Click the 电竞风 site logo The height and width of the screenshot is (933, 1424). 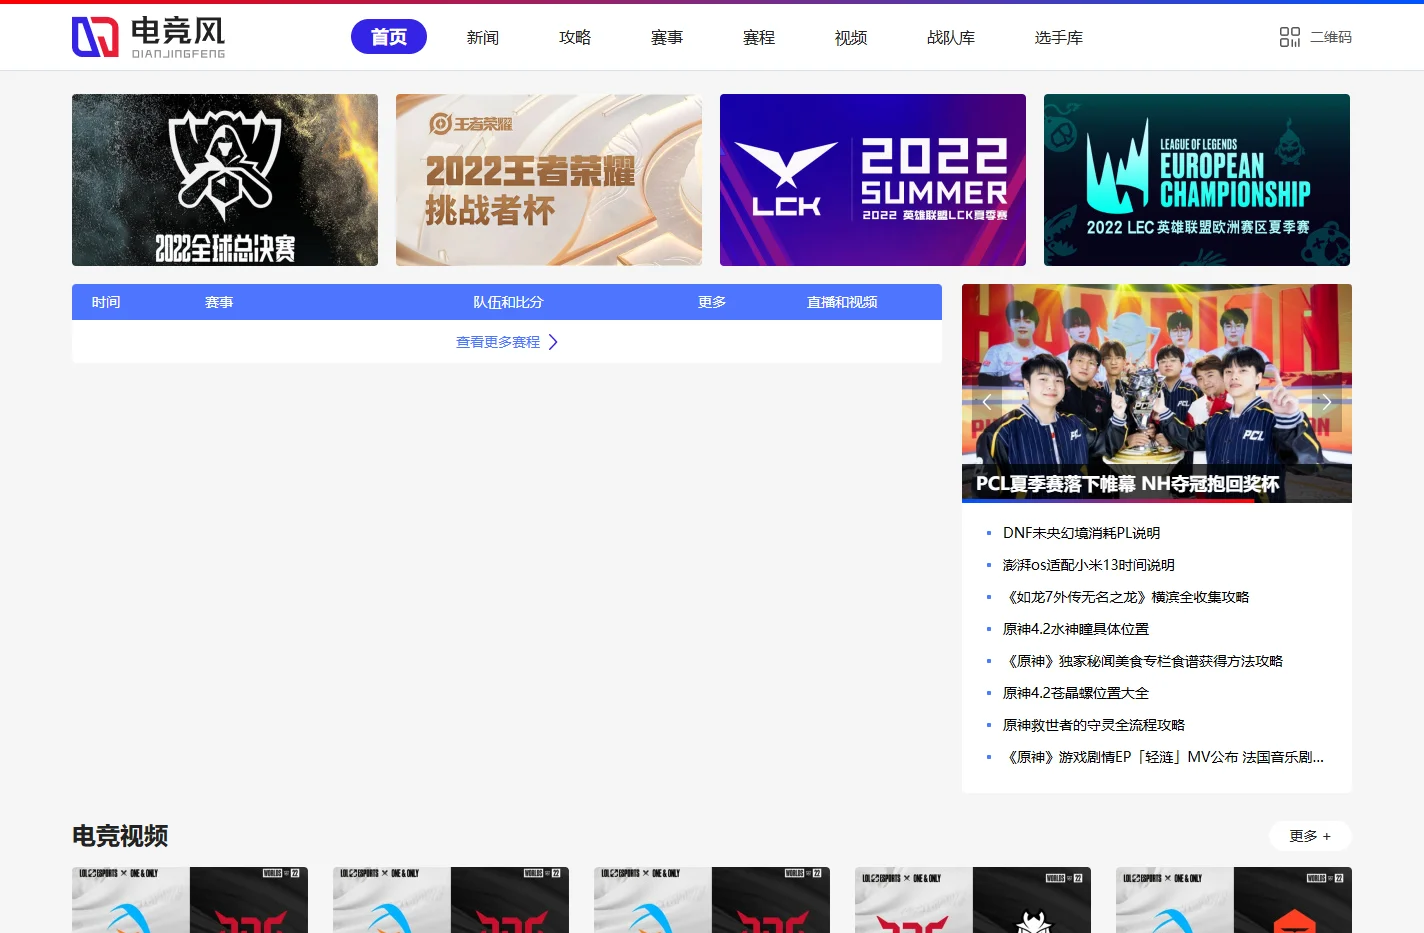point(149,37)
